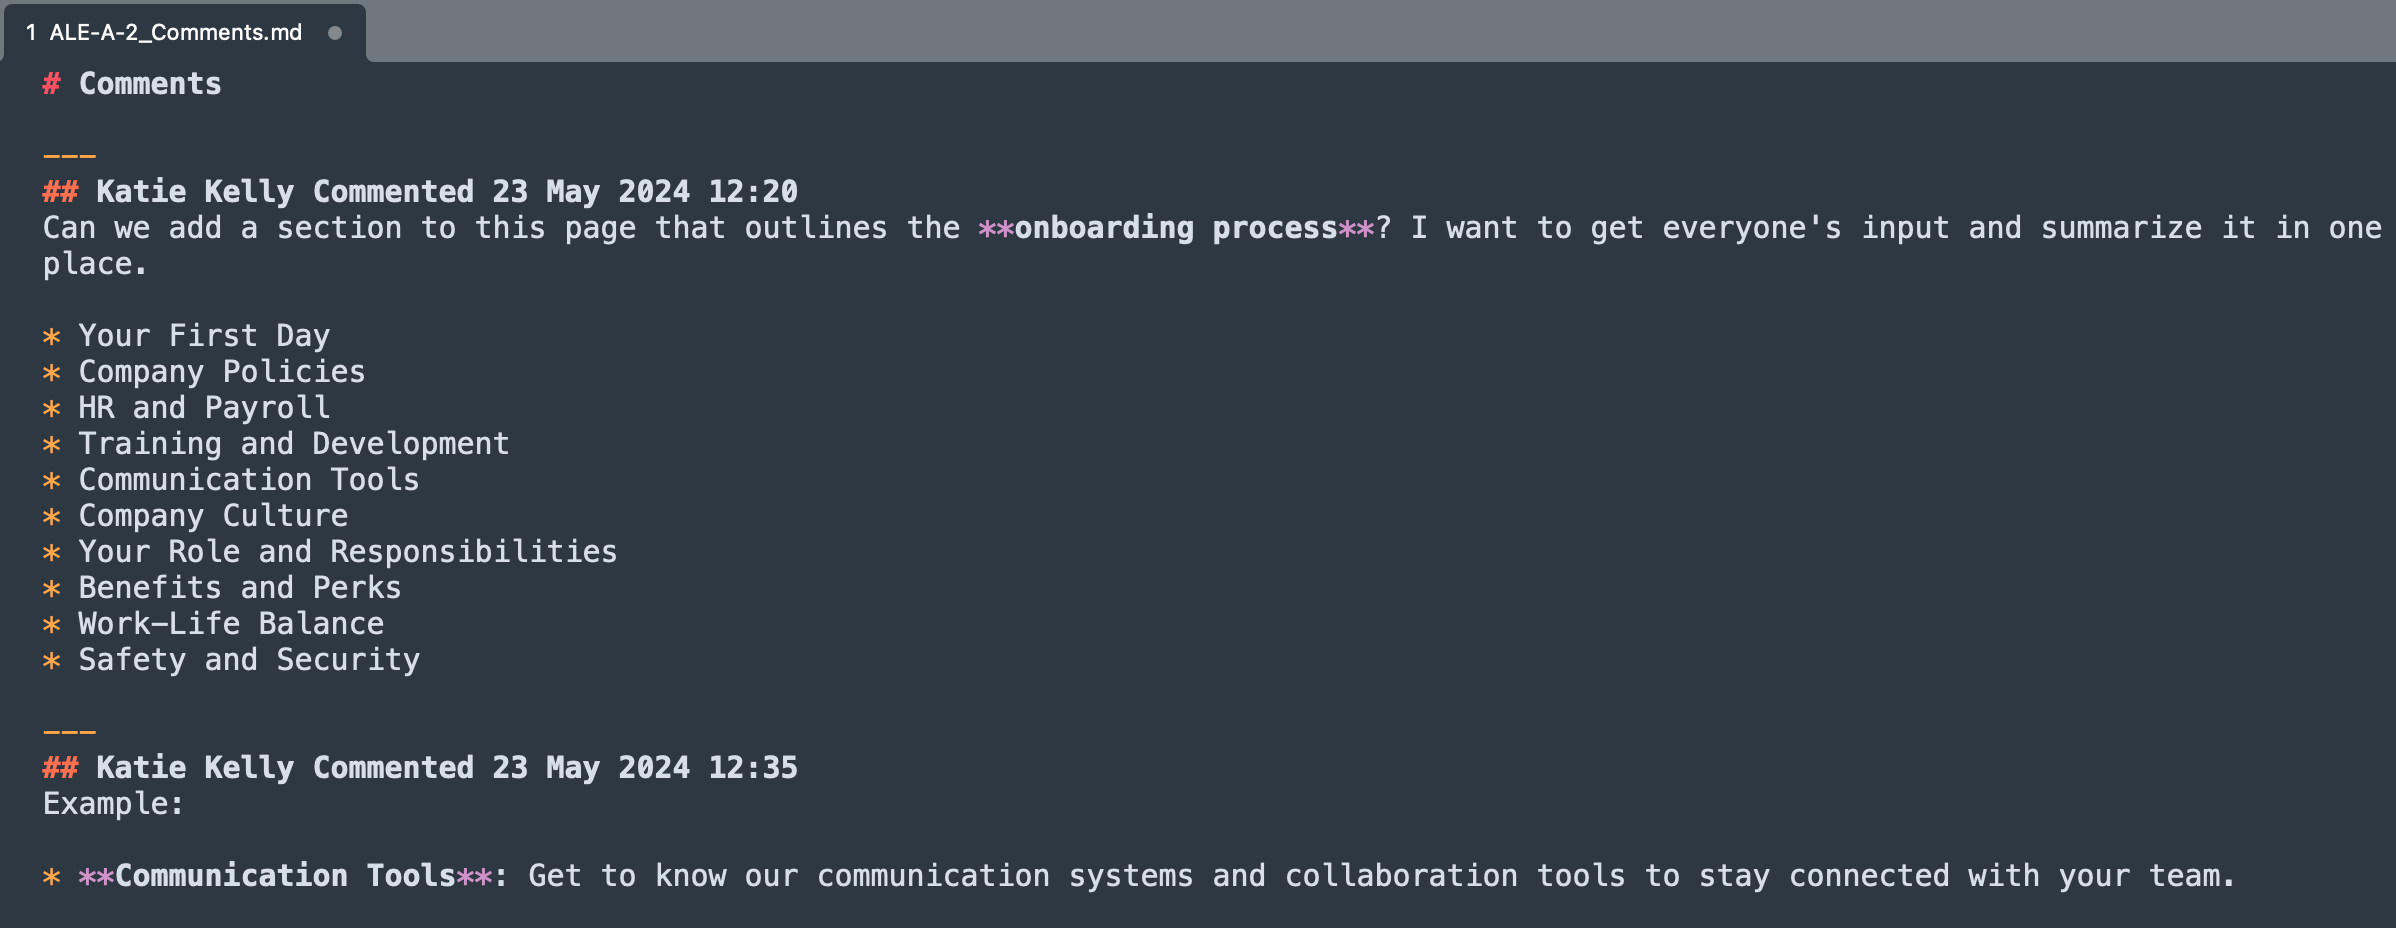2396x928 pixels.
Task: Select the ALE-A-2_Comments.md tab
Action: point(175,33)
